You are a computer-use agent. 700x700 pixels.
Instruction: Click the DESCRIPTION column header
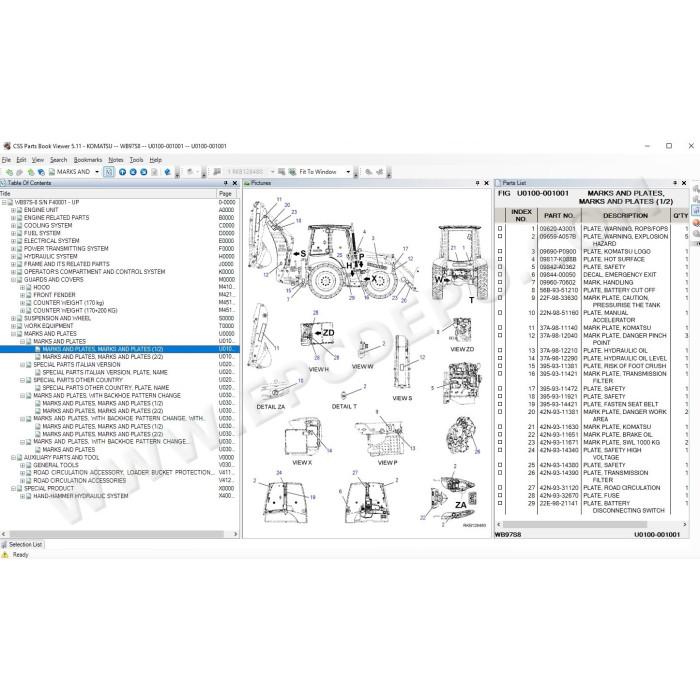pyautogui.click(x=625, y=216)
